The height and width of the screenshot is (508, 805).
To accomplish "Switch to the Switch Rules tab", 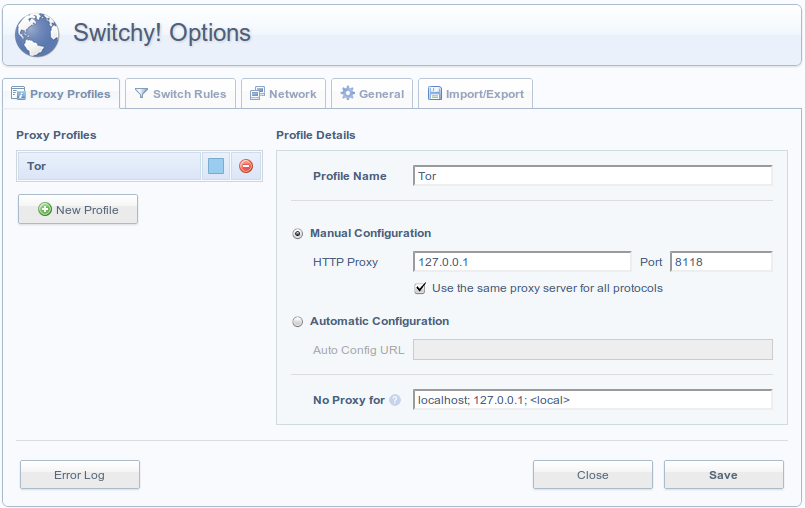I will pos(180,93).
